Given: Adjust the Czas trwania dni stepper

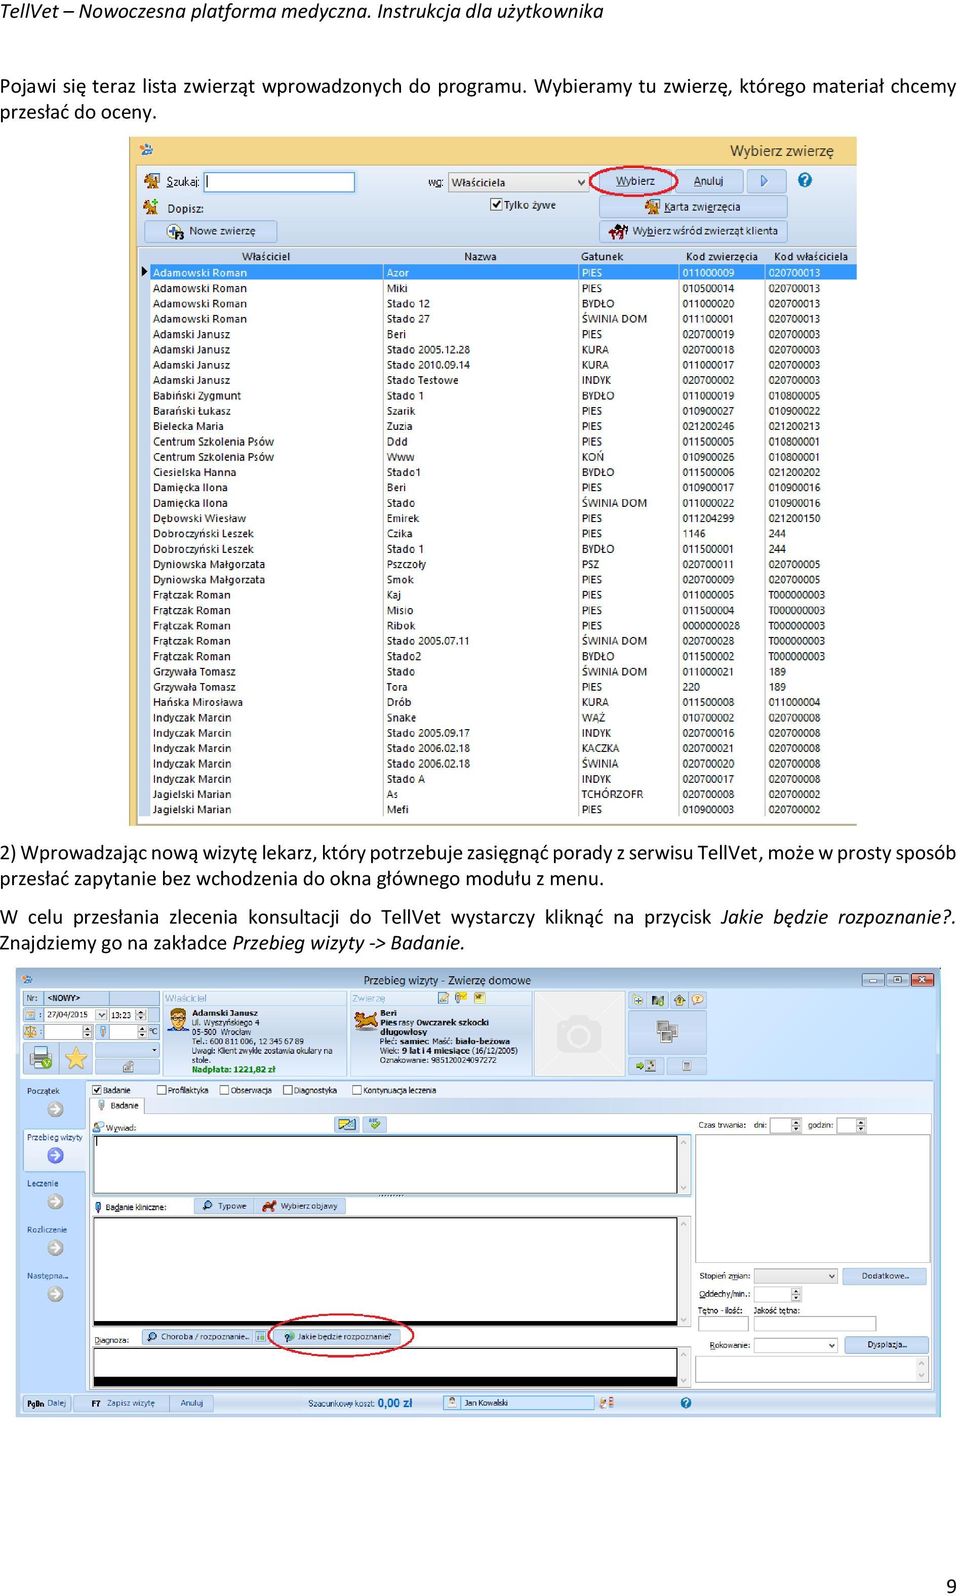Looking at the screenshot, I should [796, 1125].
